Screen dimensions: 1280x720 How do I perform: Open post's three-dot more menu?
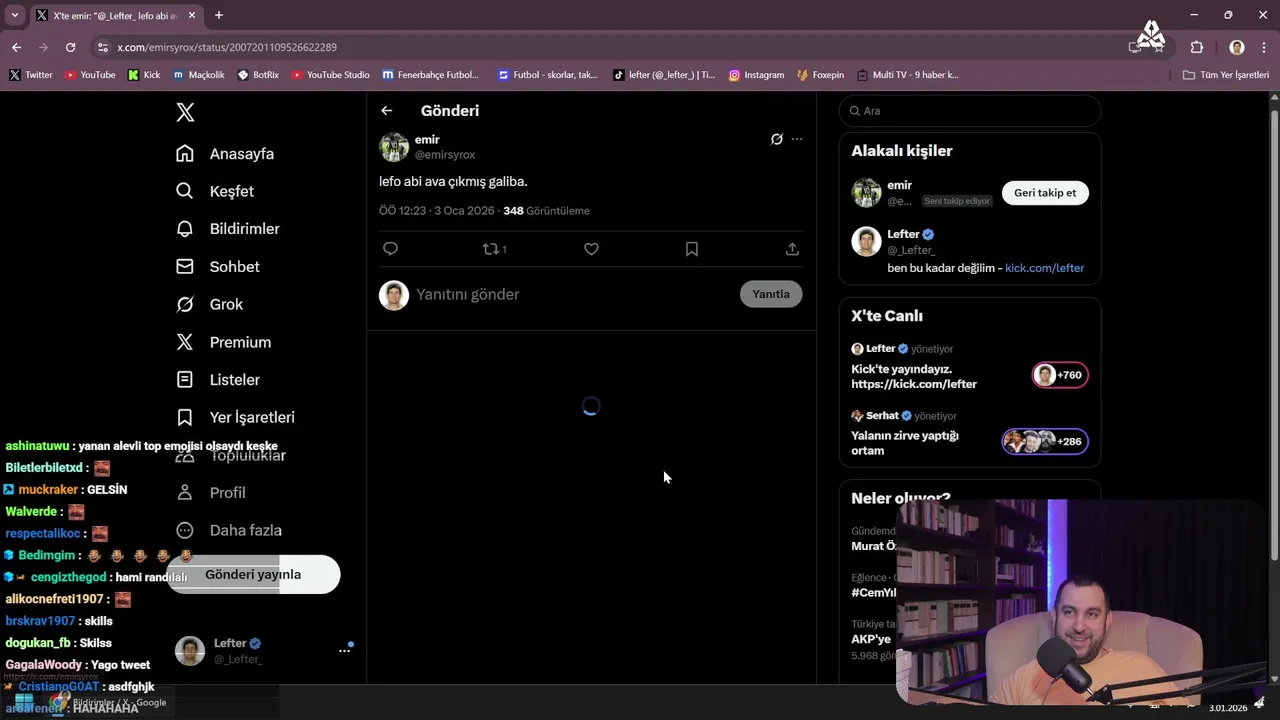tap(797, 139)
